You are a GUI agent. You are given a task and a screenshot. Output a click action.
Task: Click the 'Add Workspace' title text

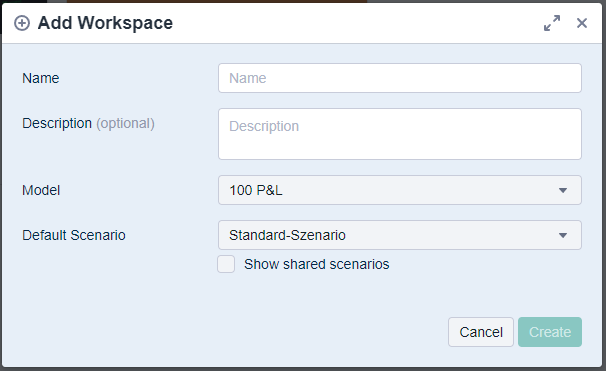pos(105,23)
